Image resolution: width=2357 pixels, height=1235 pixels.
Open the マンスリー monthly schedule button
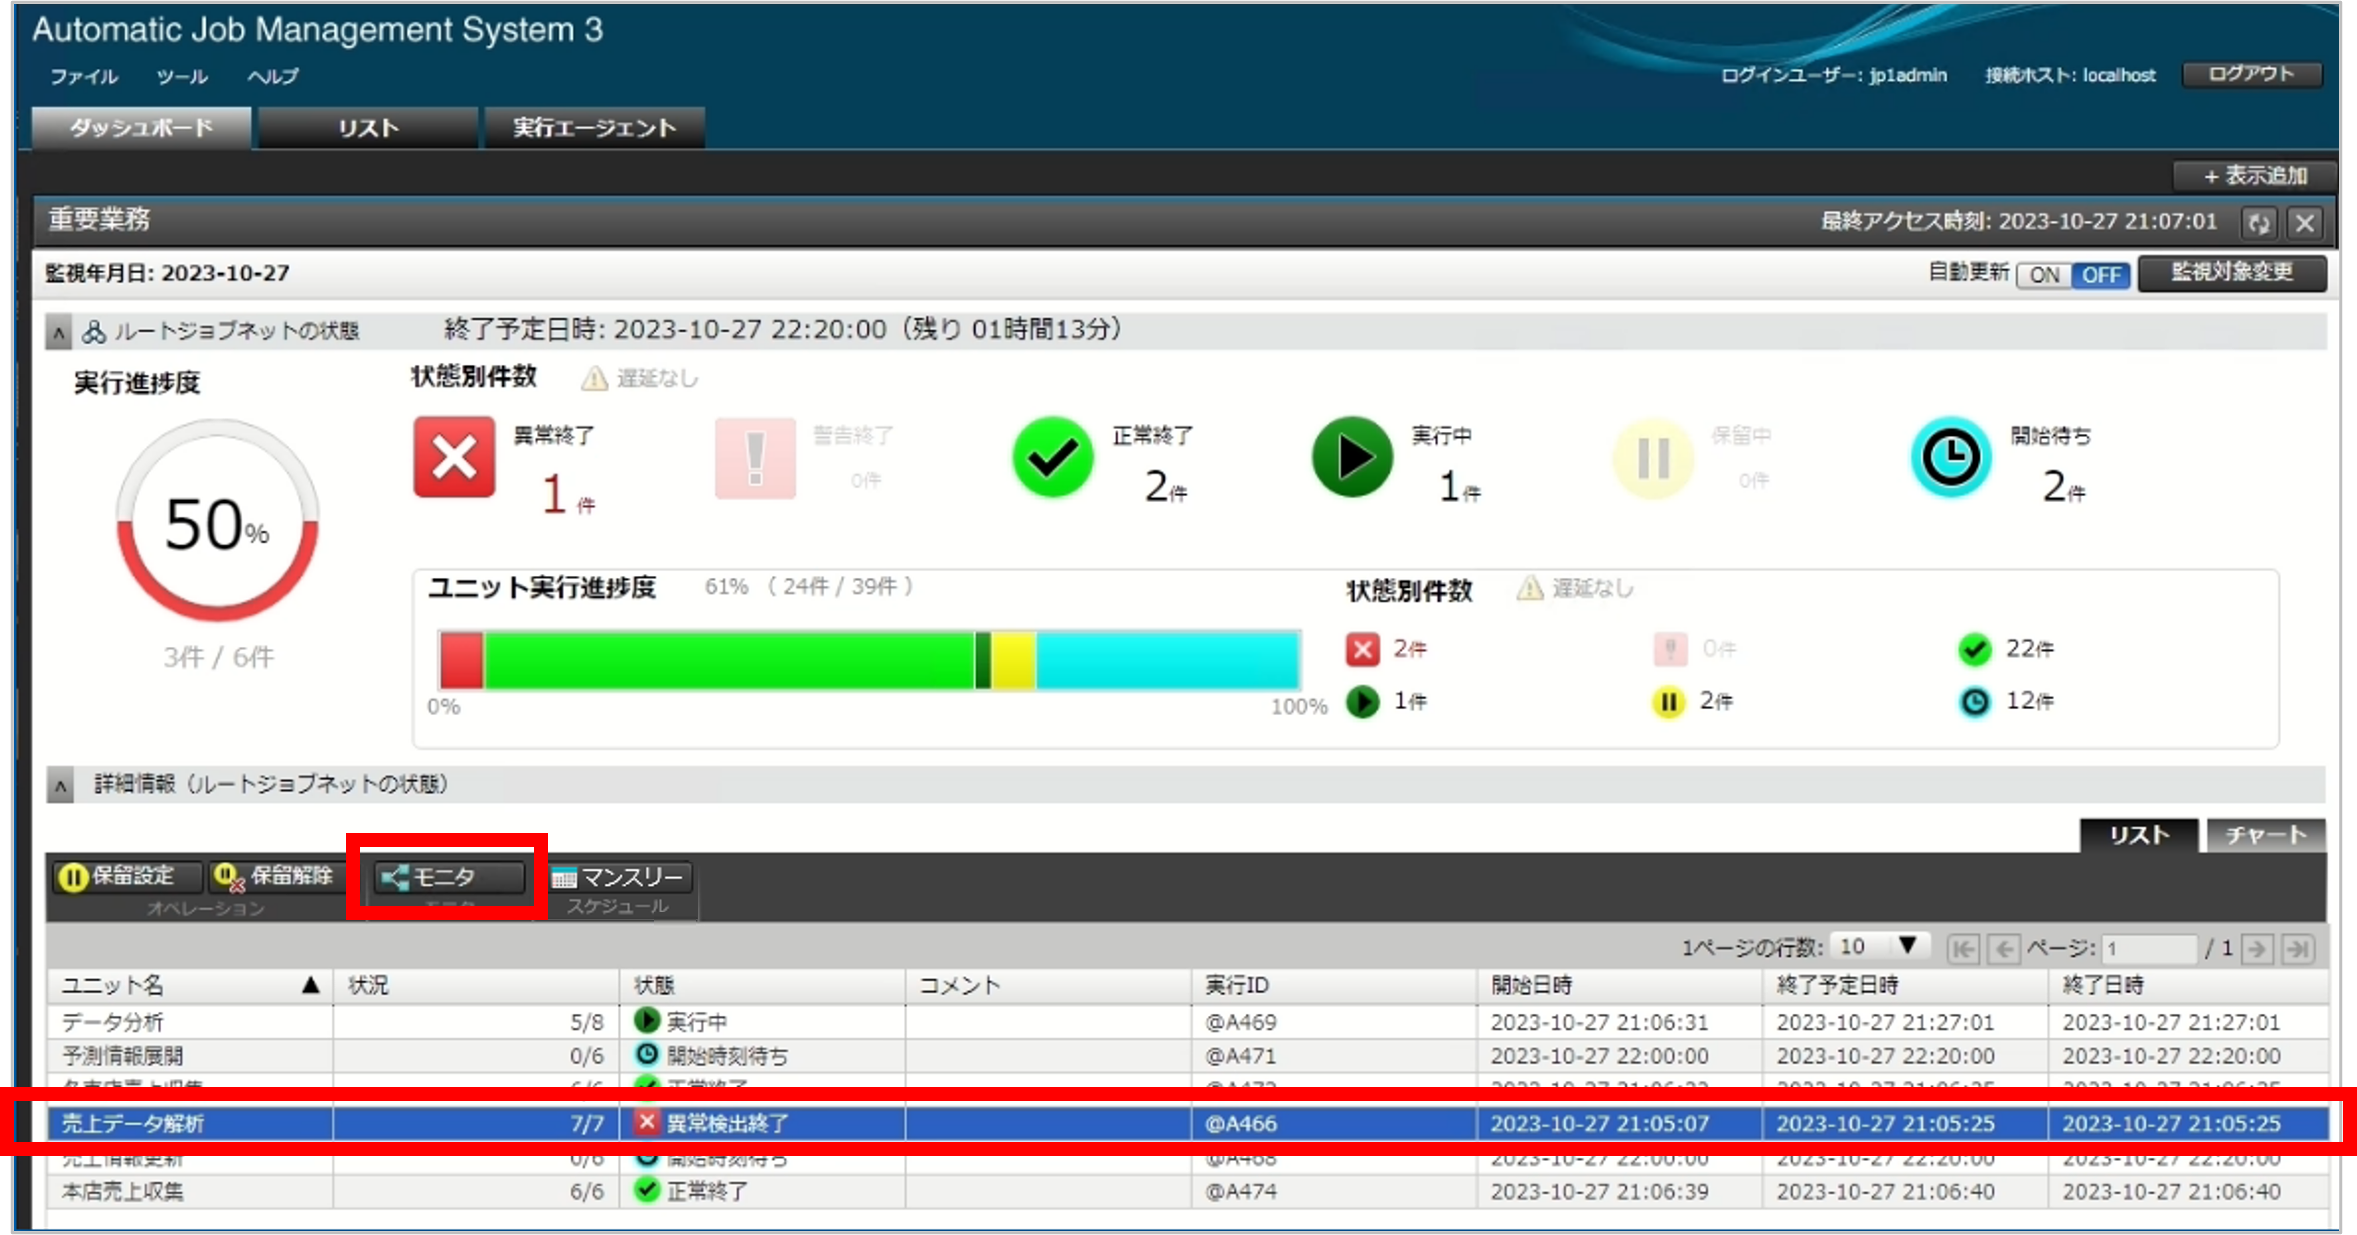618,877
